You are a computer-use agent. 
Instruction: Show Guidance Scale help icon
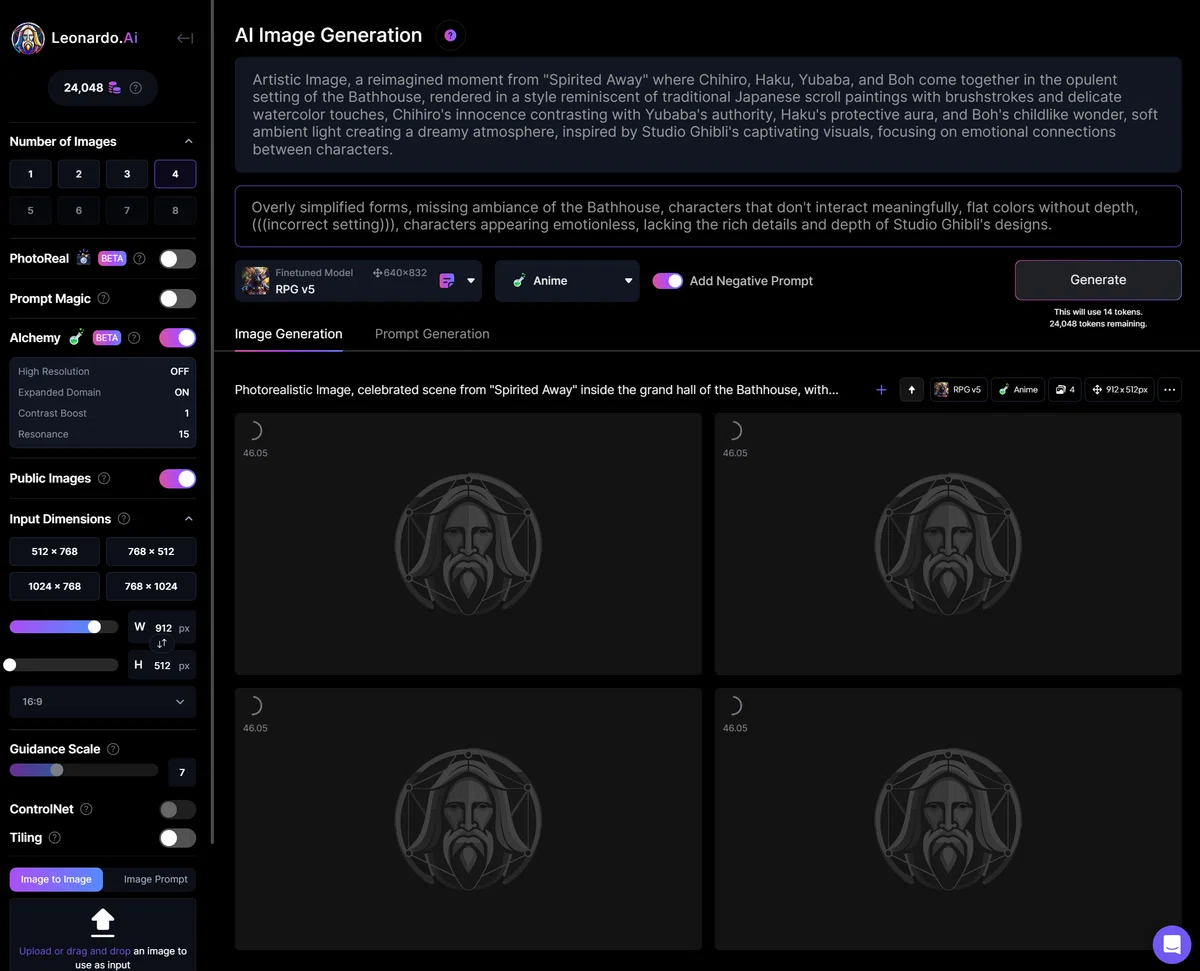click(113, 749)
